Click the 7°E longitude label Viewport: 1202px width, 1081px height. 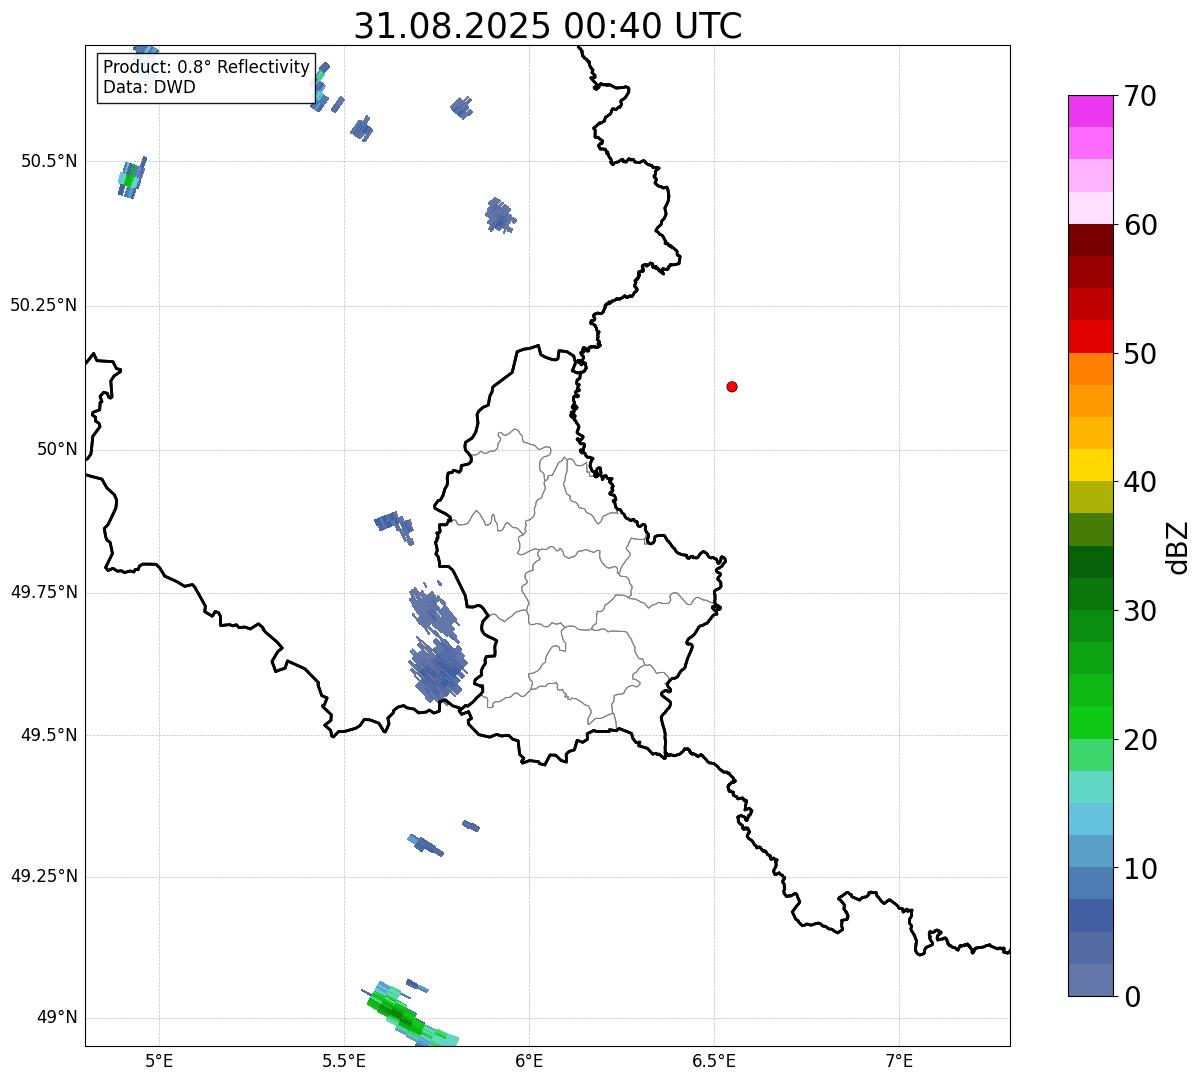point(899,1060)
